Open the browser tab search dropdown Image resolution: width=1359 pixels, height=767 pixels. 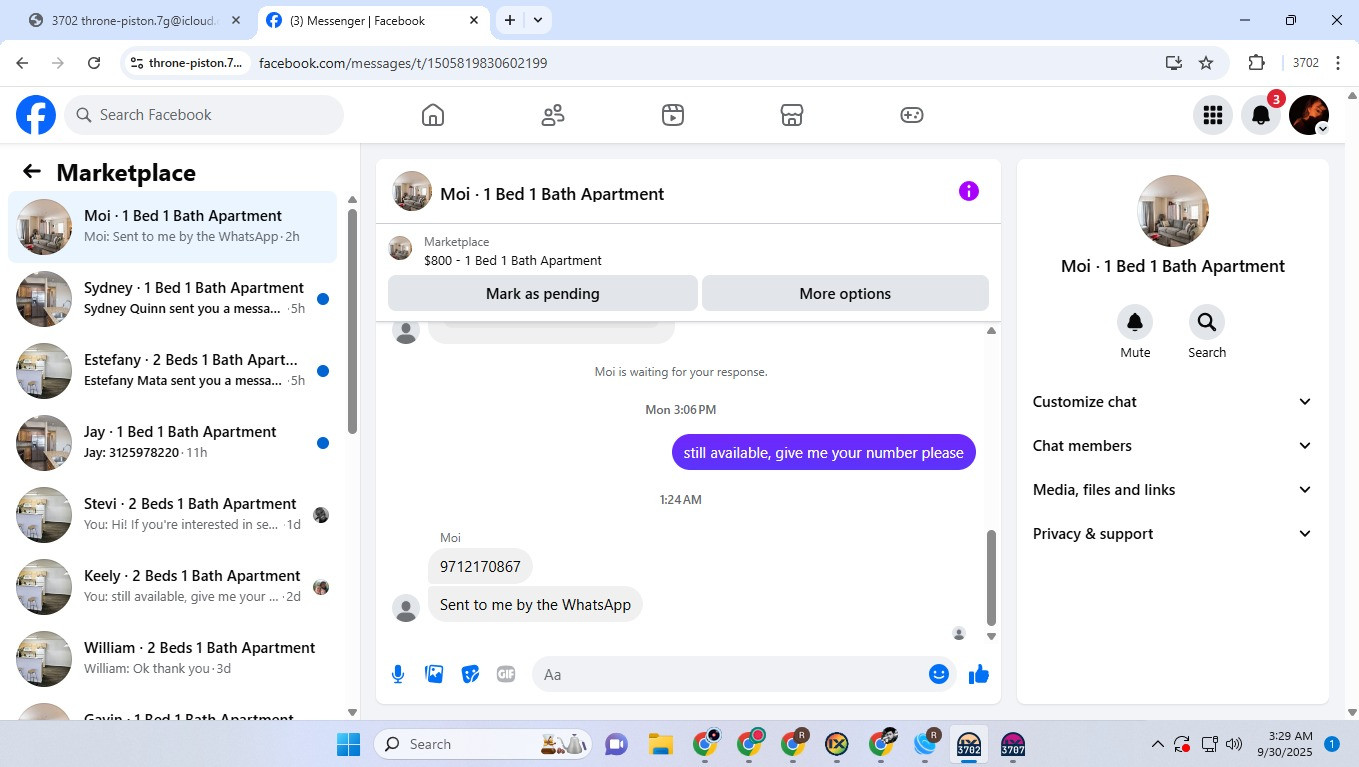tap(538, 20)
